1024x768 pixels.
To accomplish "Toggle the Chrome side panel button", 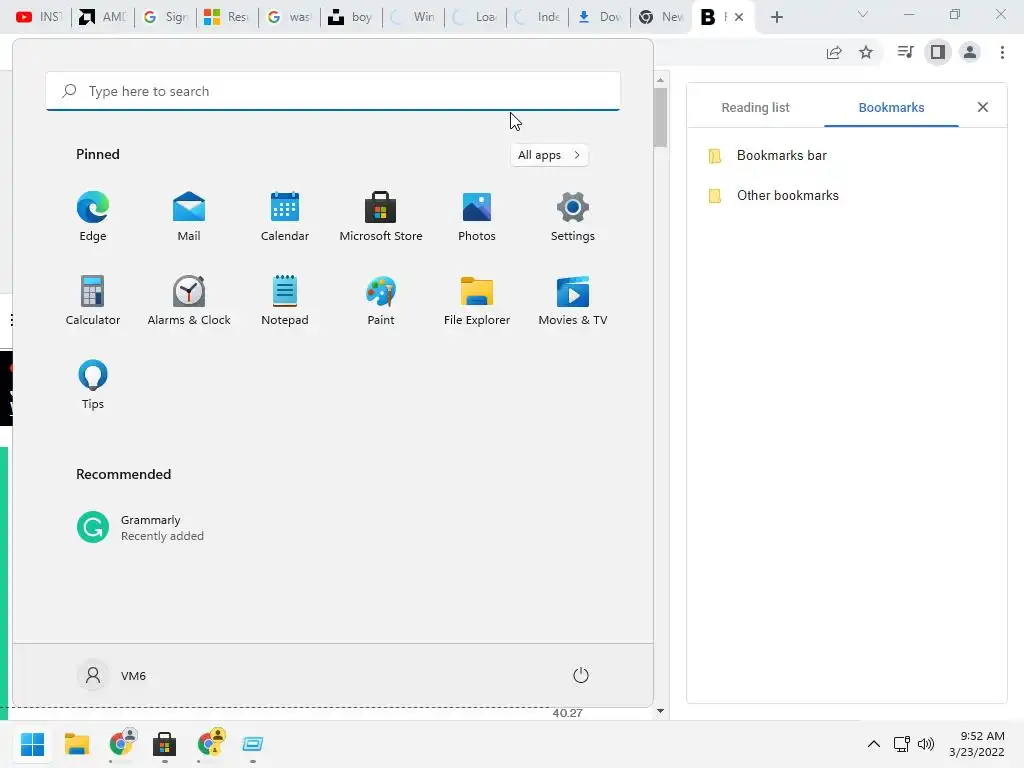I will tap(938, 52).
